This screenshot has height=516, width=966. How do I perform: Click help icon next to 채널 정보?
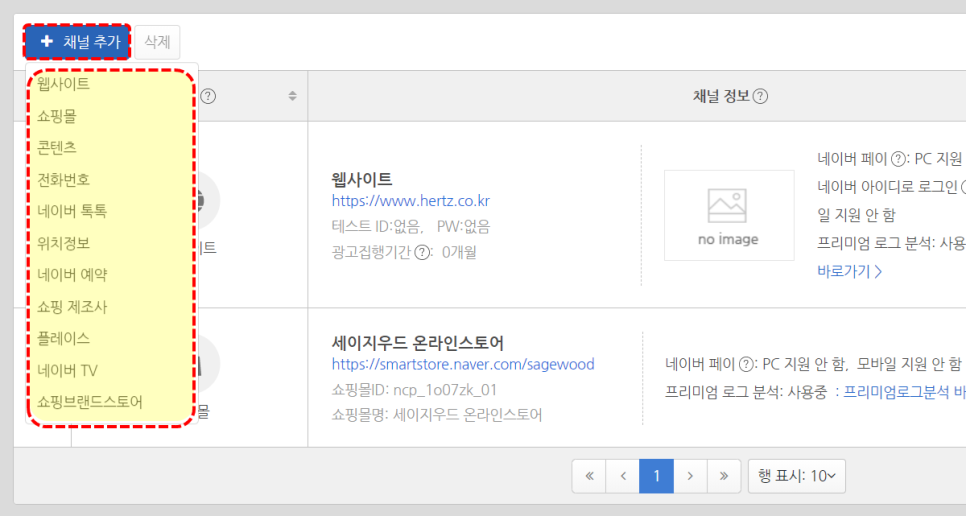pos(760,96)
